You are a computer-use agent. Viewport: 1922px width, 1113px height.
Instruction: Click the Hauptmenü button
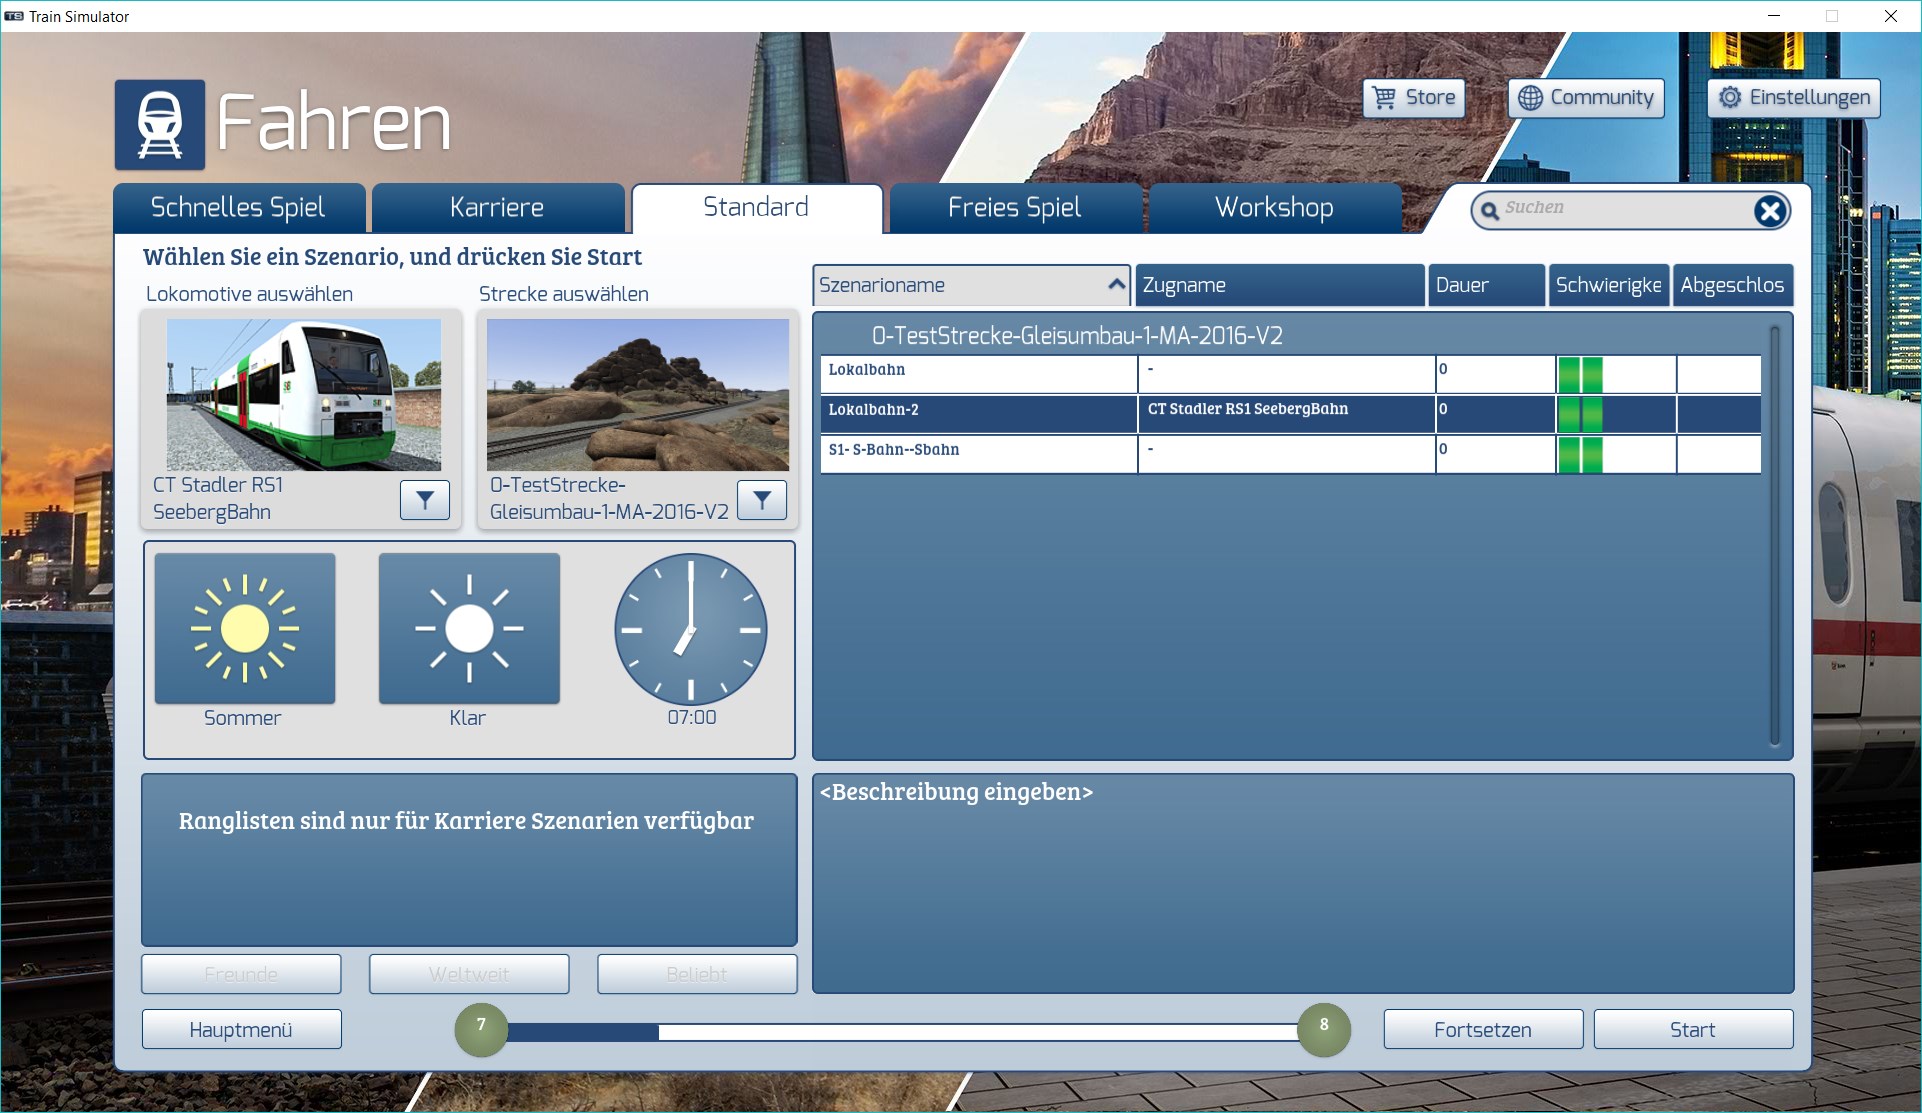pyautogui.click(x=241, y=1029)
